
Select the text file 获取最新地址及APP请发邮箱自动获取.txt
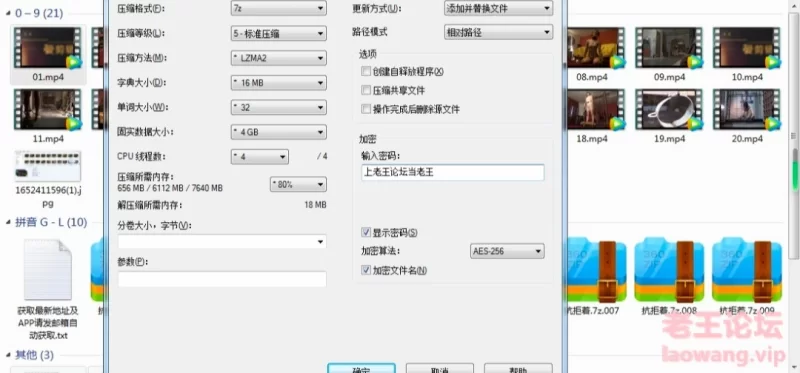tap(47, 269)
